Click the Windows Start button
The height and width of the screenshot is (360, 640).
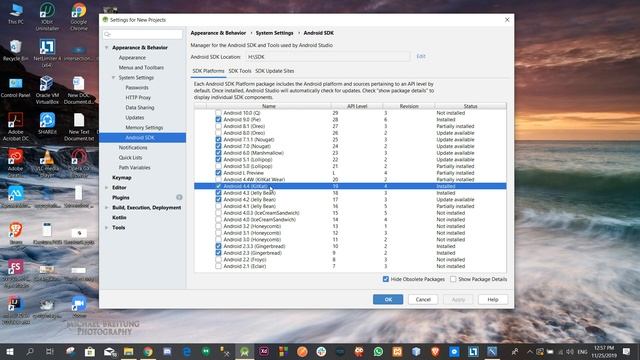[x=10, y=351]
